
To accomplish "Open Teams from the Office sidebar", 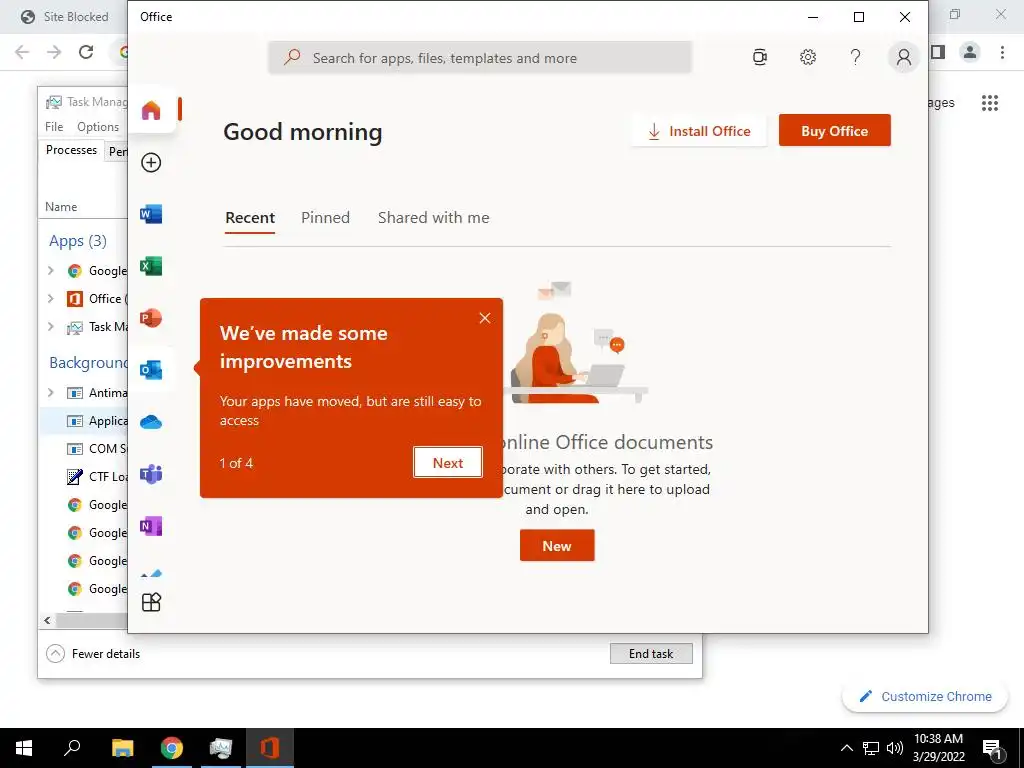I will [x=151, y=474].
